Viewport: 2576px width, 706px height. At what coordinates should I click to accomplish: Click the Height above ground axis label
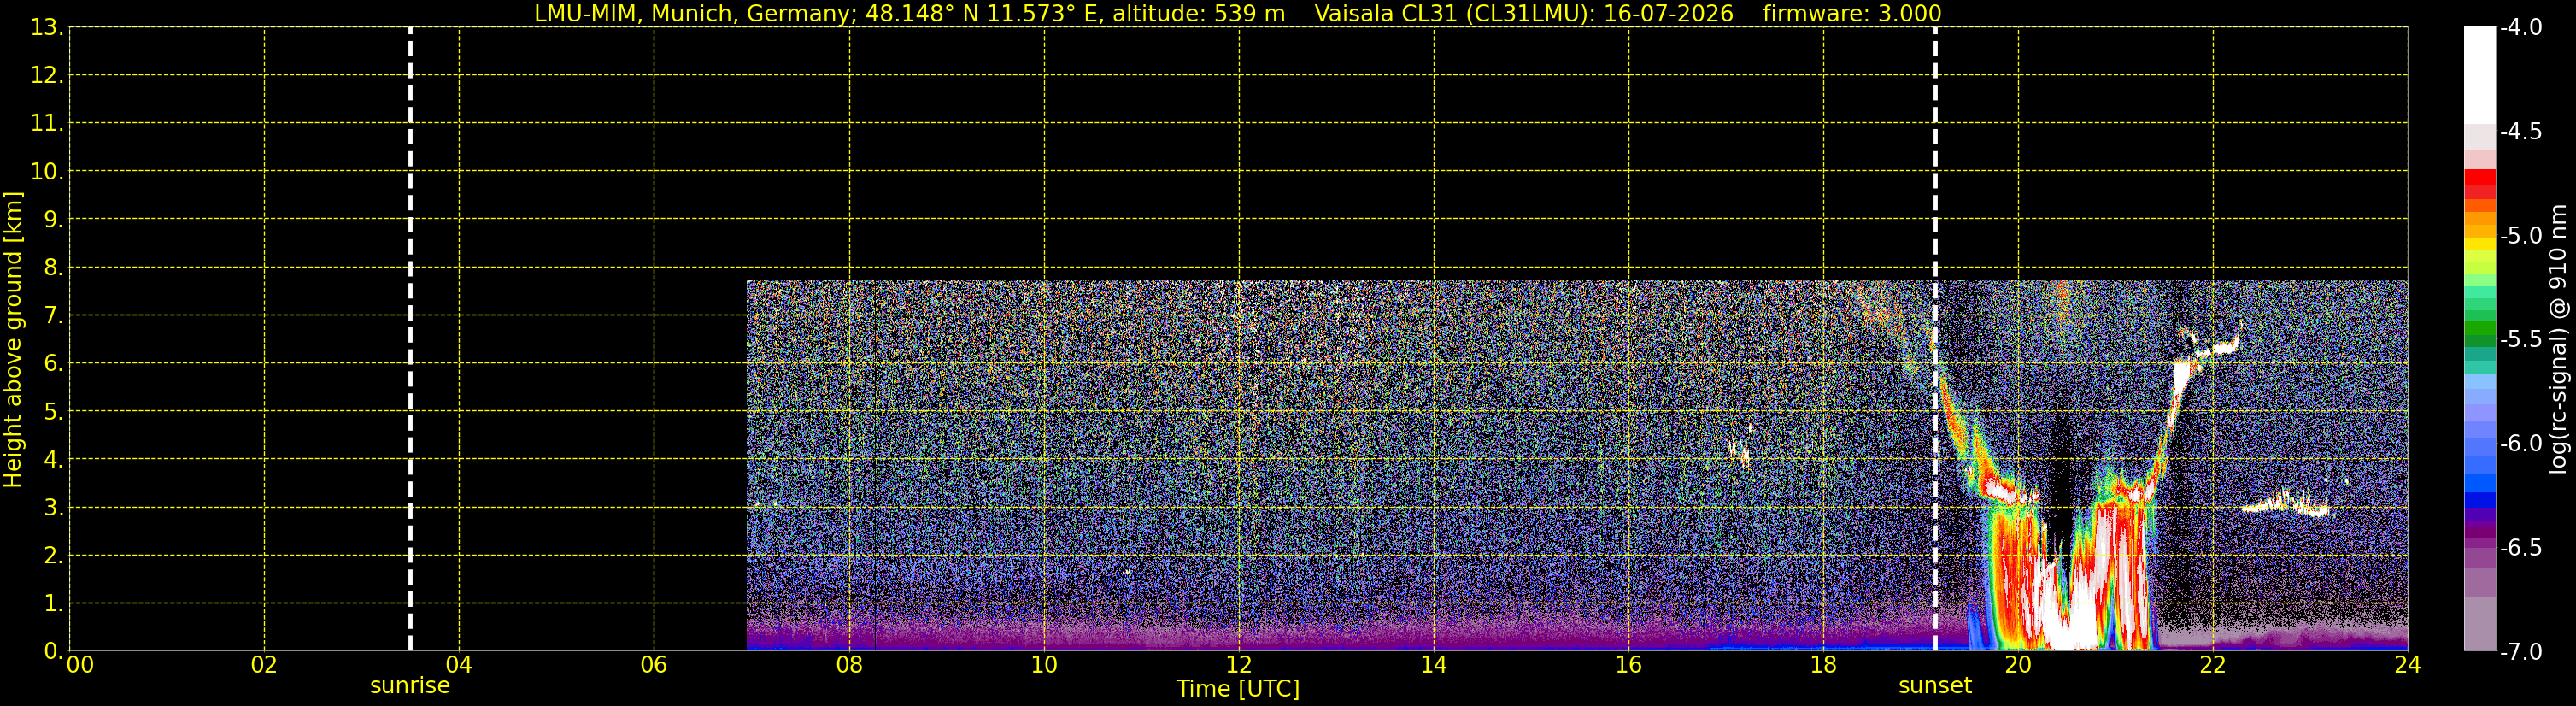(x=13, y=340)
